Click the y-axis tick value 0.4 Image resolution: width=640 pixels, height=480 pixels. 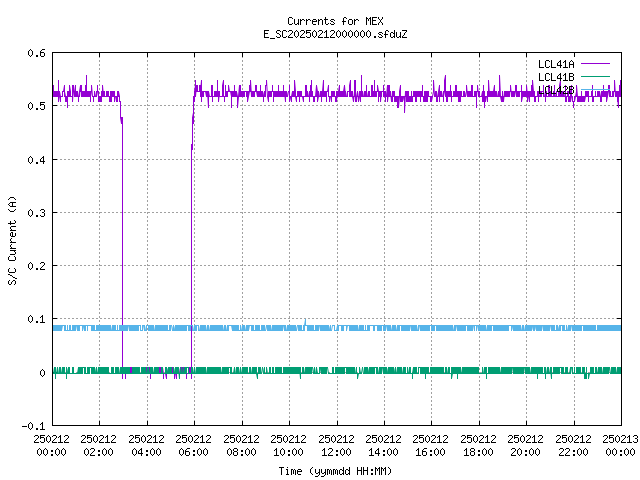pyautogui.click(x=36, y=160)
